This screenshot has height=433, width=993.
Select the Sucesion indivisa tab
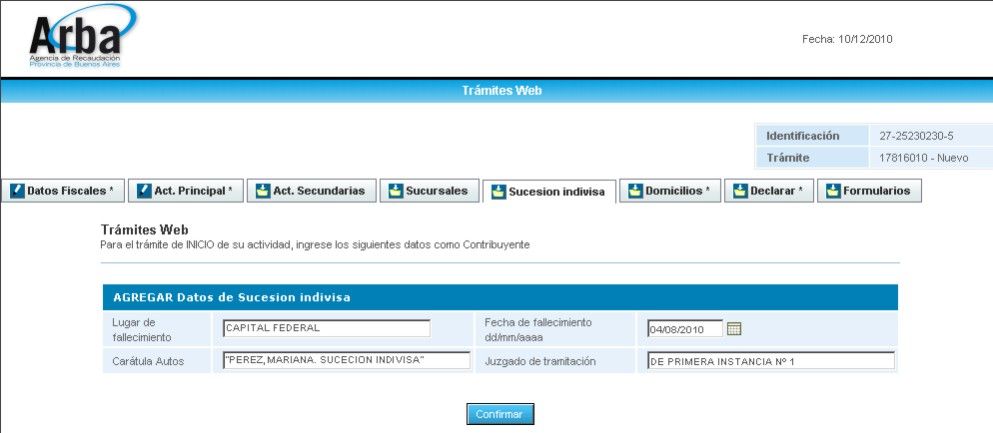click(x=549, y=192)
